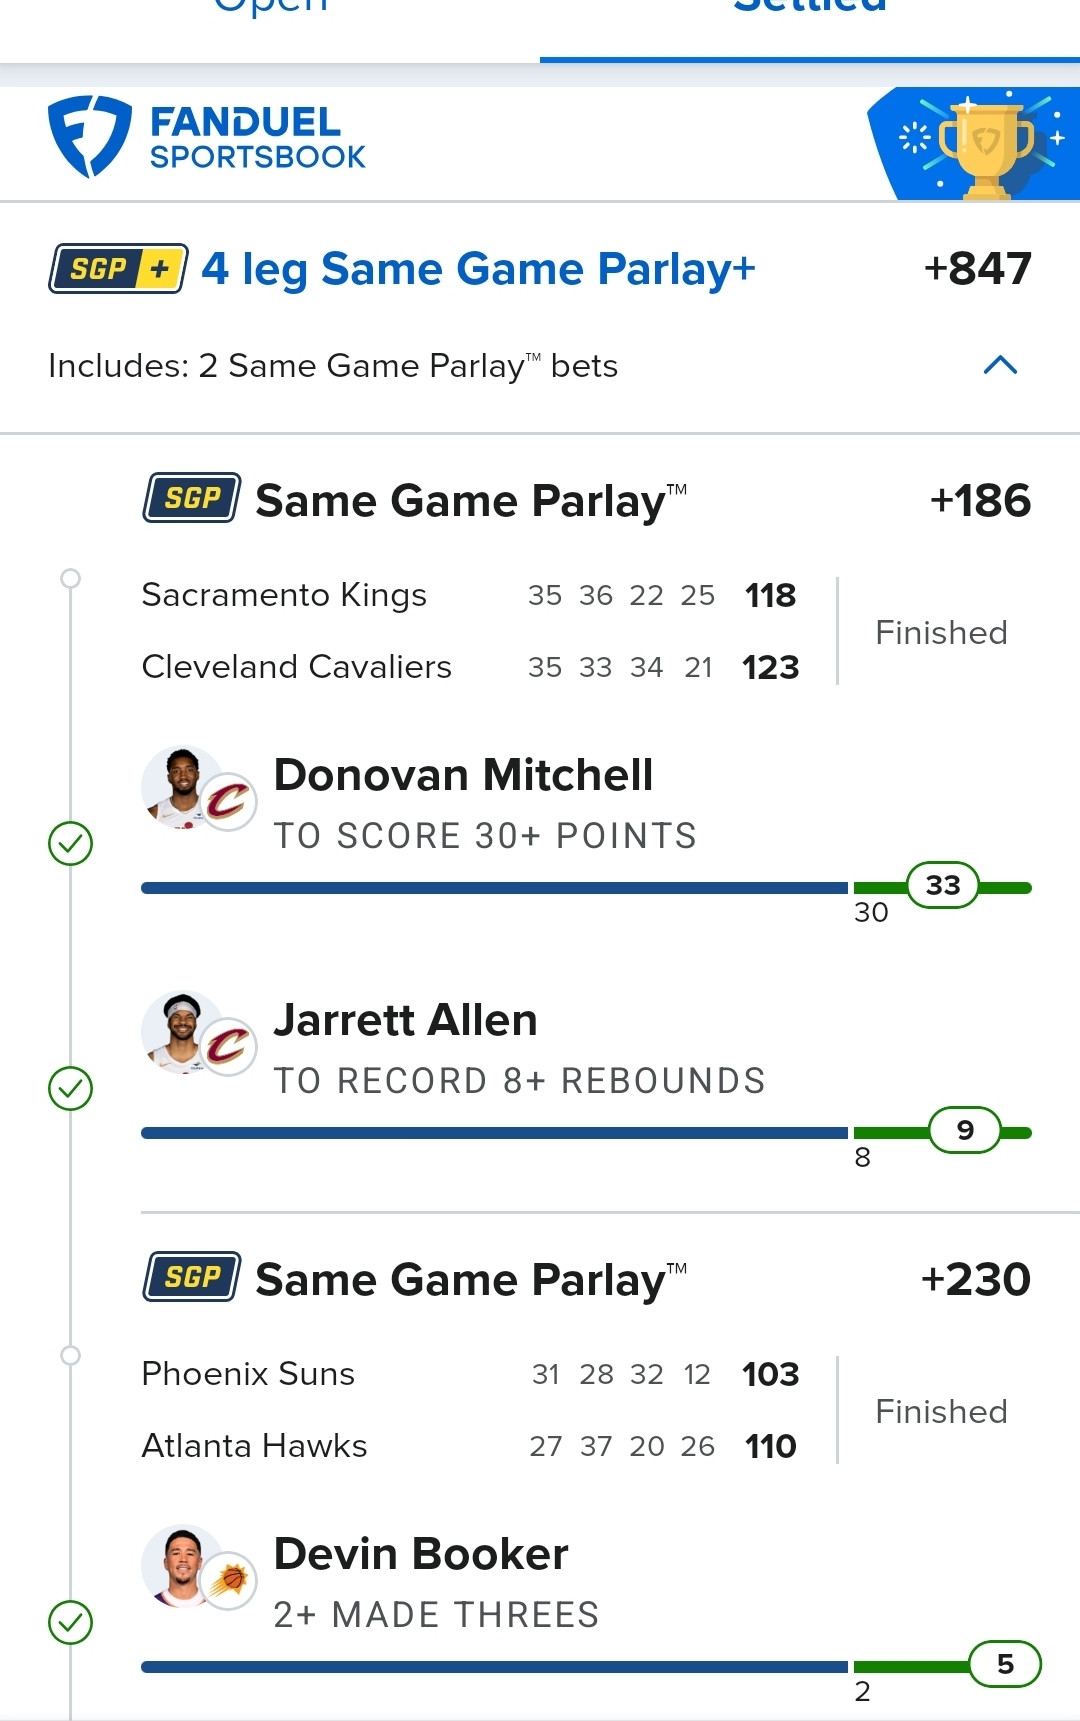This screenshot has width=1080, height=1721.
Task: Tap green checkmark for Donovan Mitchell leg
Action: pos(71,843)
